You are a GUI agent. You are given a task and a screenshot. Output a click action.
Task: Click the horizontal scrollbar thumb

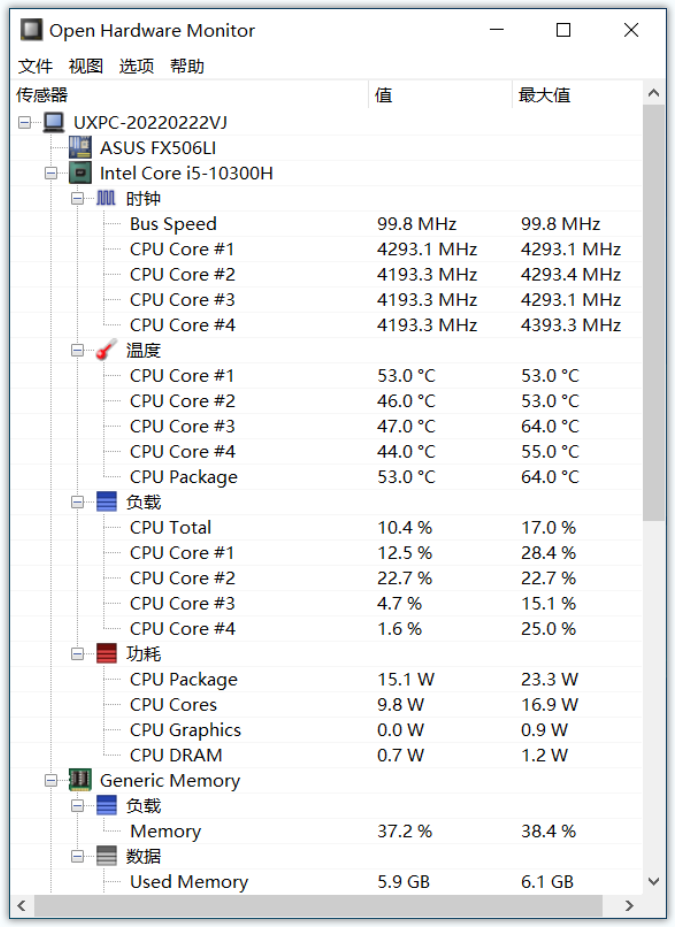318,905
